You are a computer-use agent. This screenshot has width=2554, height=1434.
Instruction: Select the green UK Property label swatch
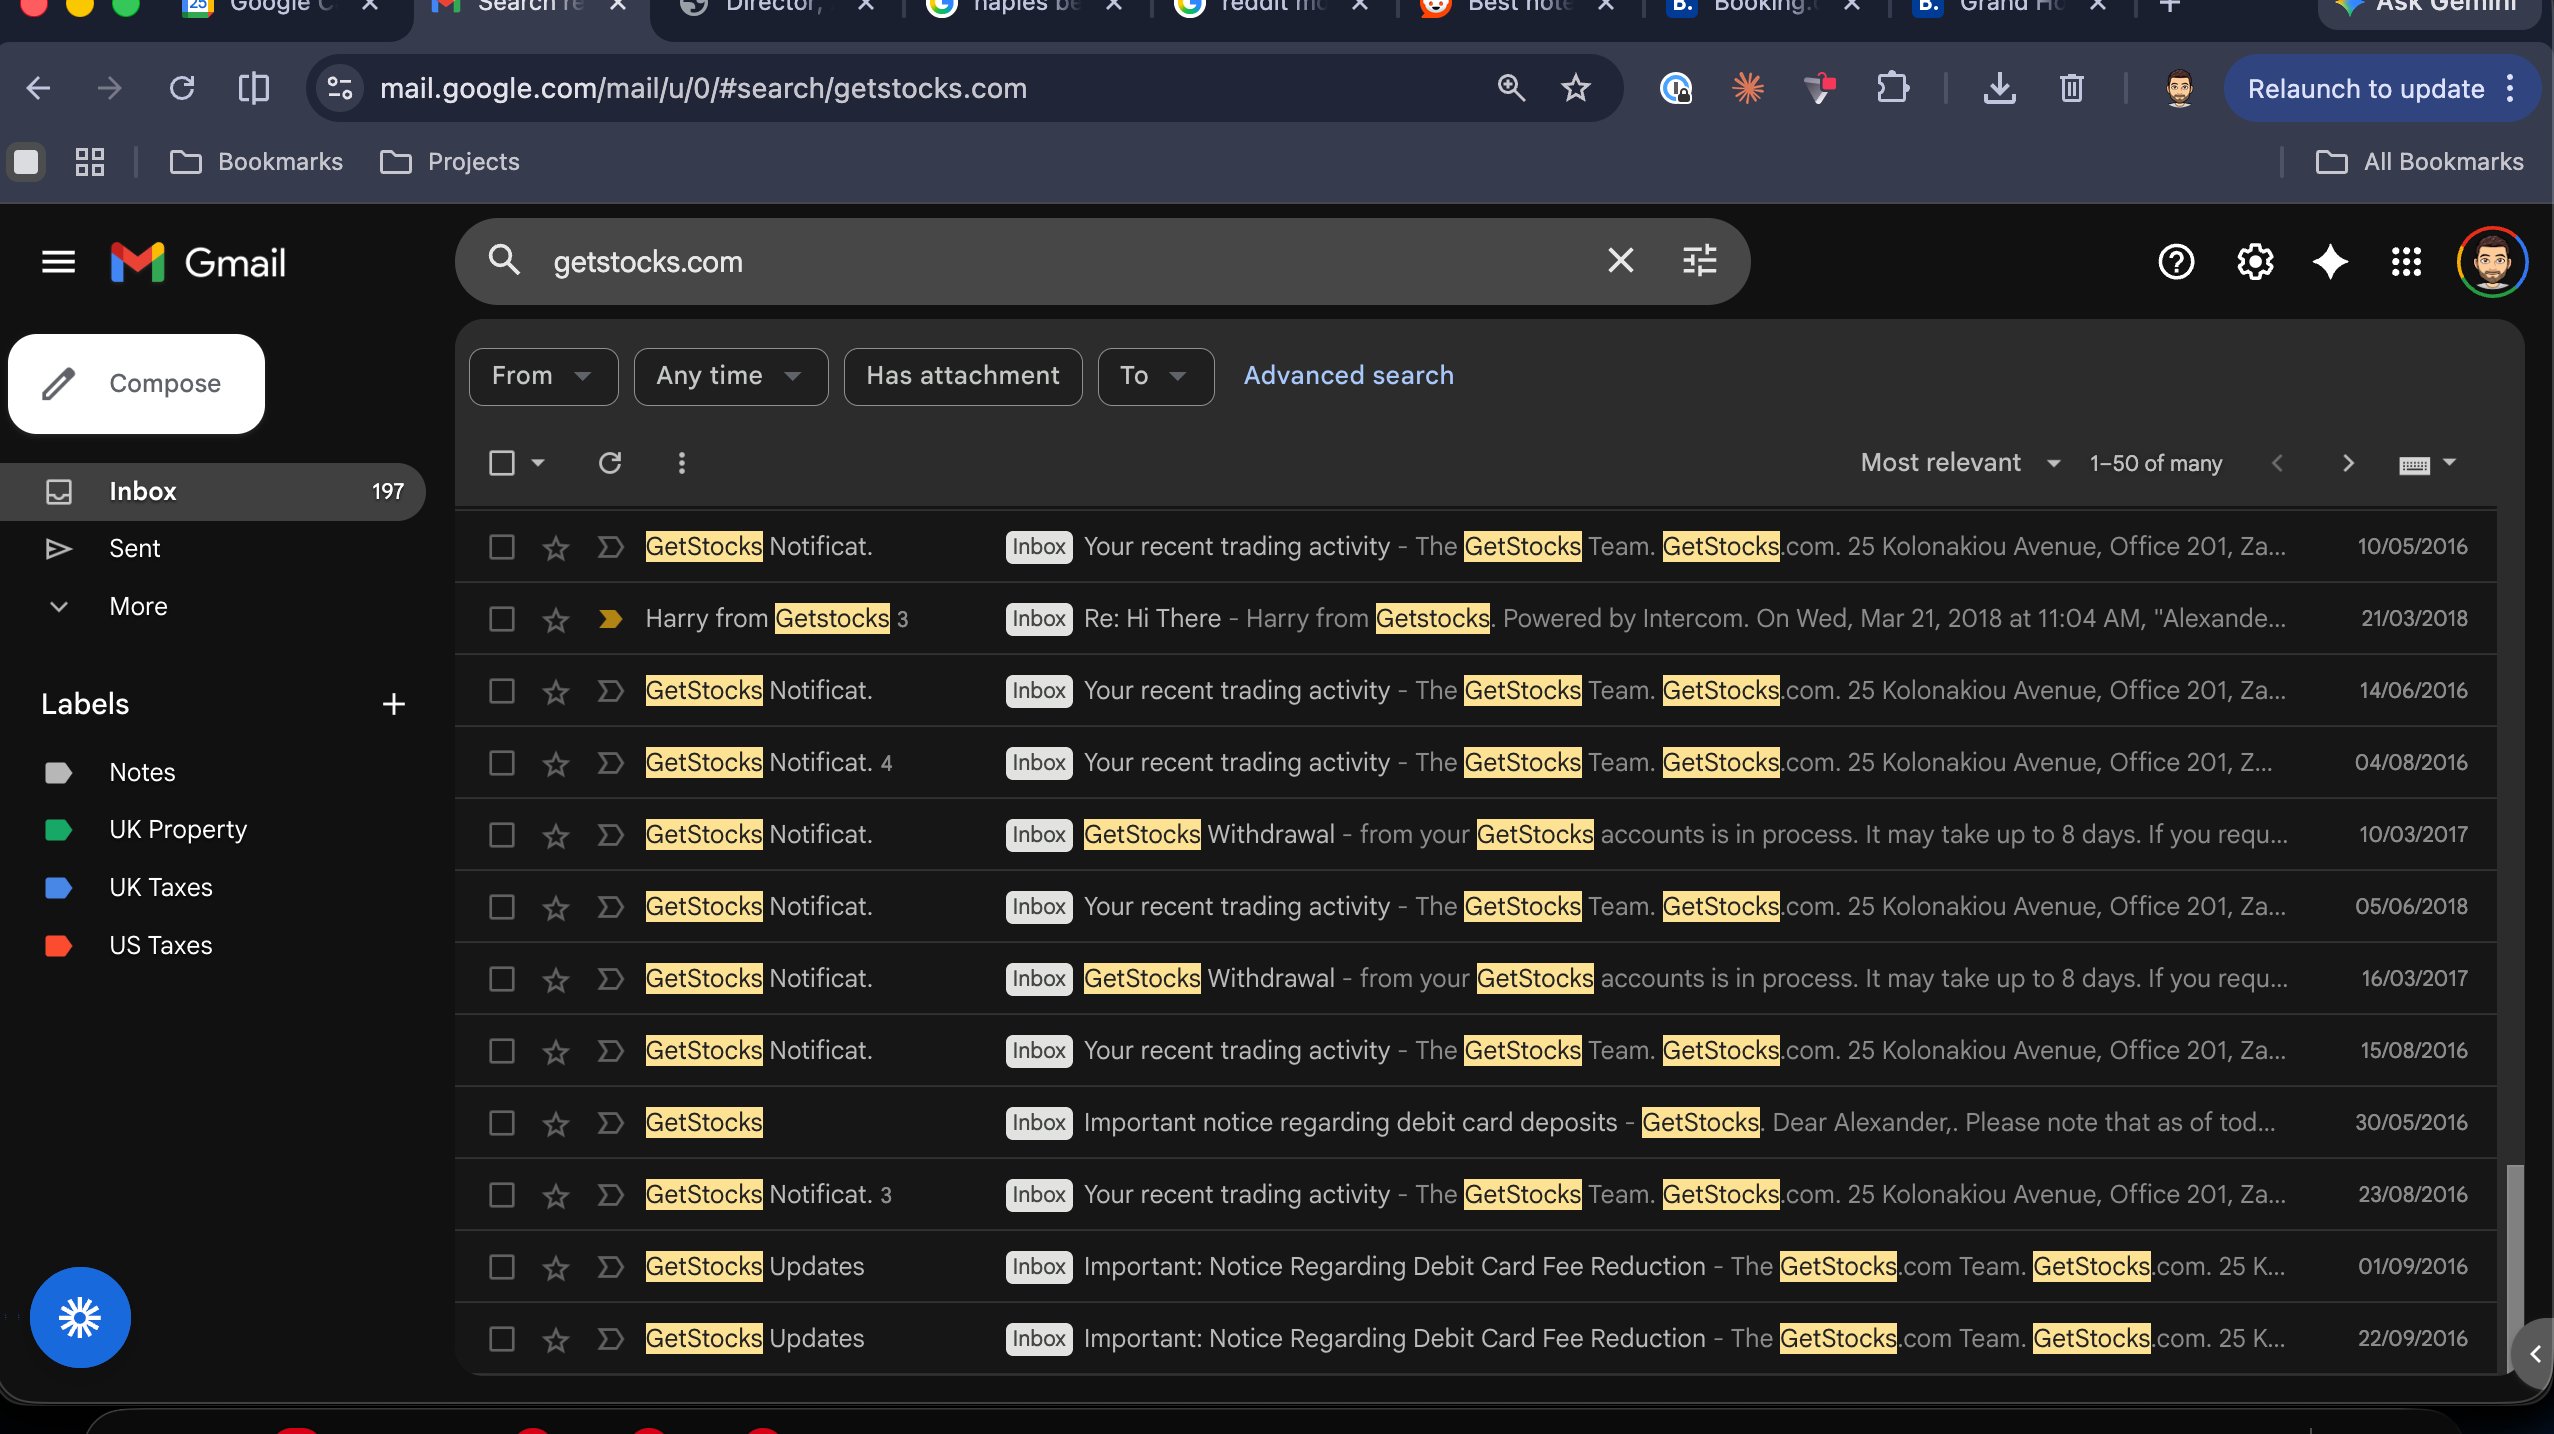pyautogui.click(x=58, y=829)
